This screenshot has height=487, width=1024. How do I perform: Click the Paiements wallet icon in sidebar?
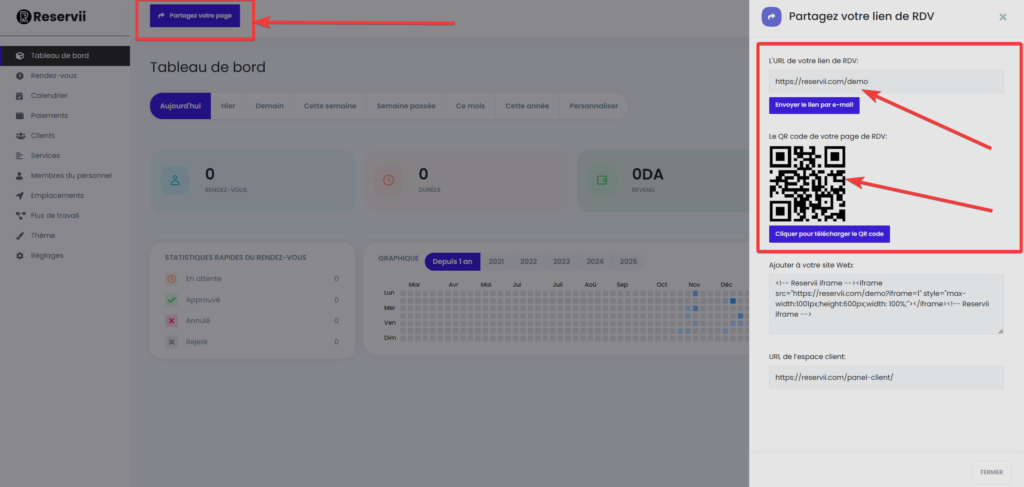20,116
